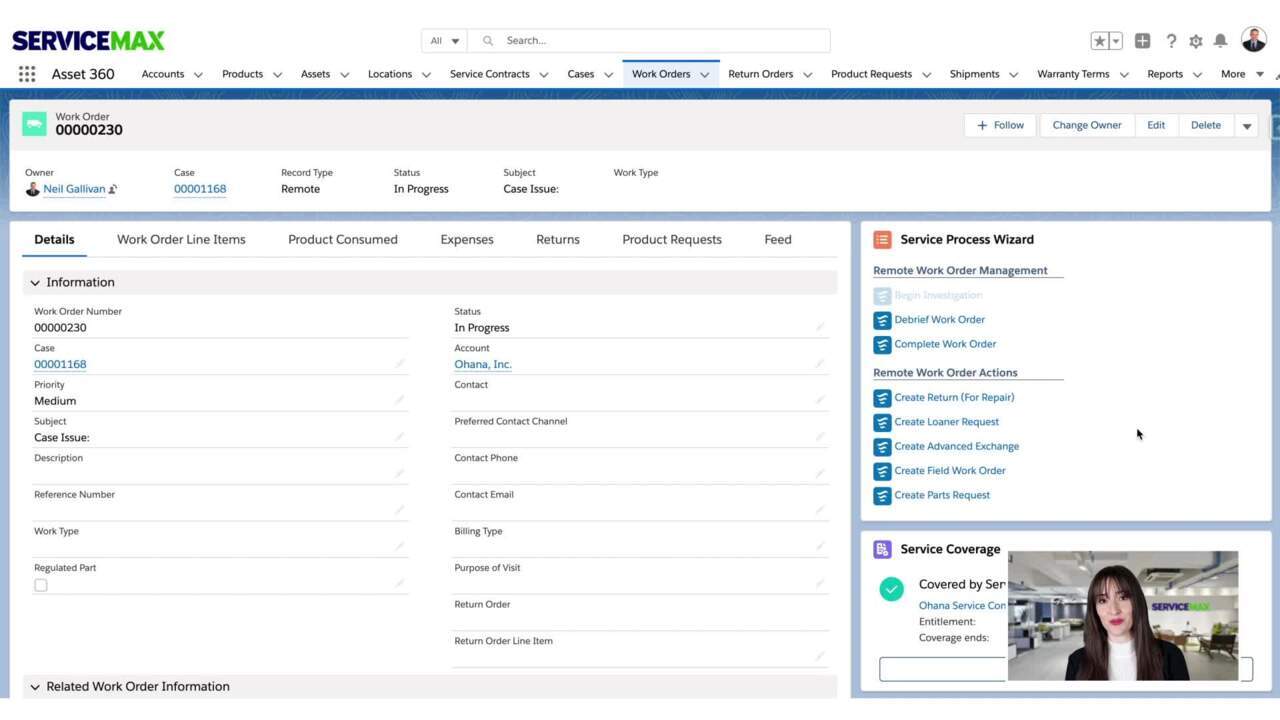The image size is (1280, 720).
Task: Click the Create Advanced Exchange icon
Action: tap(882, 447)
